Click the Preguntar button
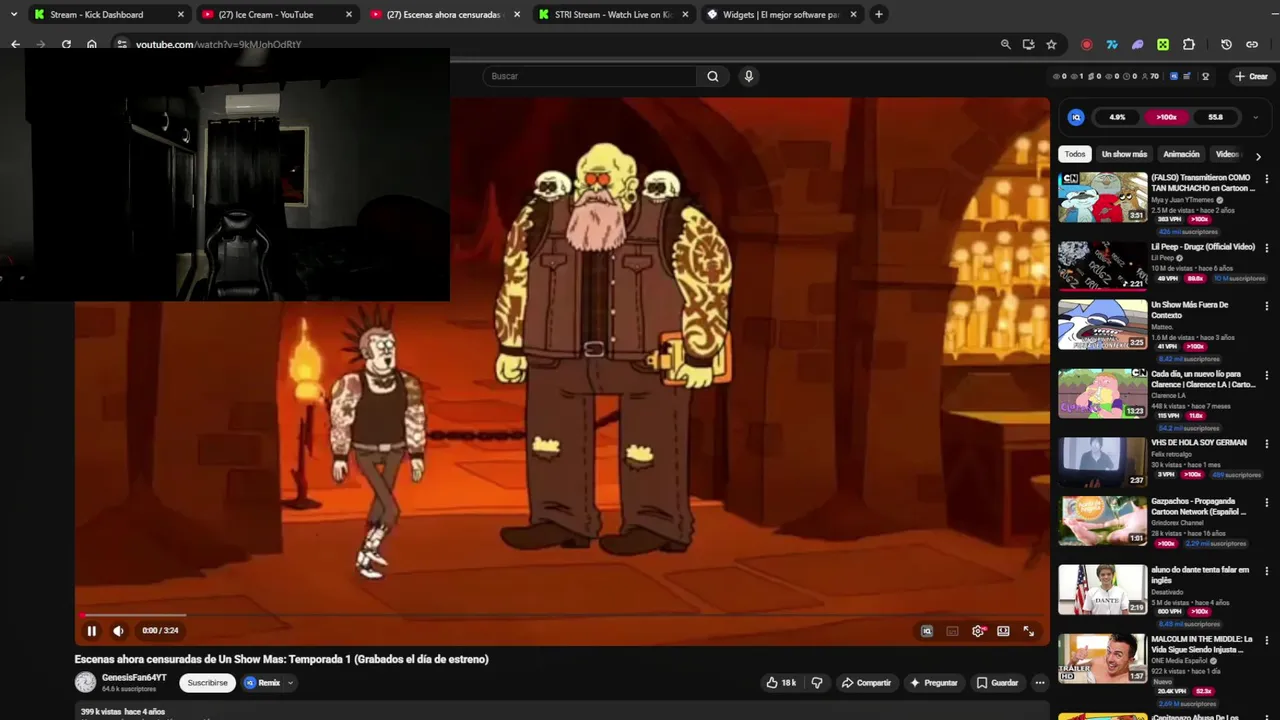Image resolution: width=1280 pixels, height=720 pixels. coord(933,683)
